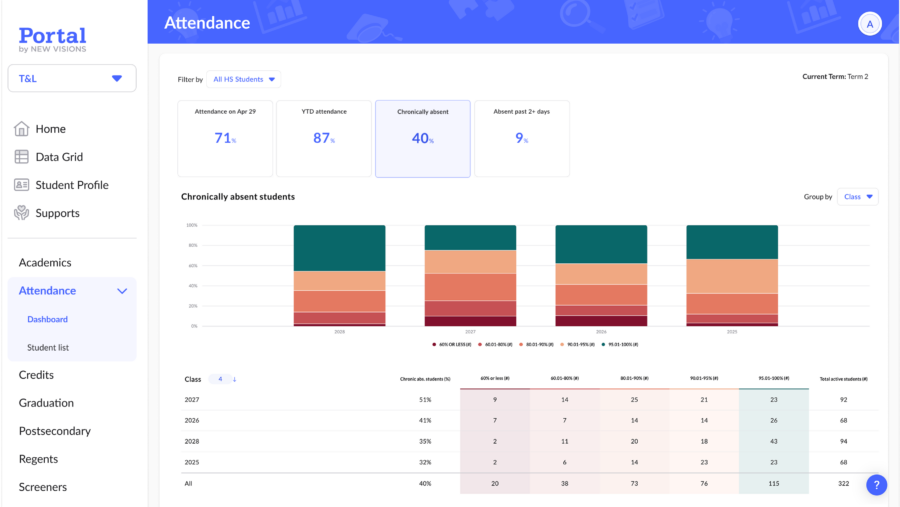Open Student list under Attendance
Screen dimensions: 900x507
pyautogui.click(x=48, y=347)
